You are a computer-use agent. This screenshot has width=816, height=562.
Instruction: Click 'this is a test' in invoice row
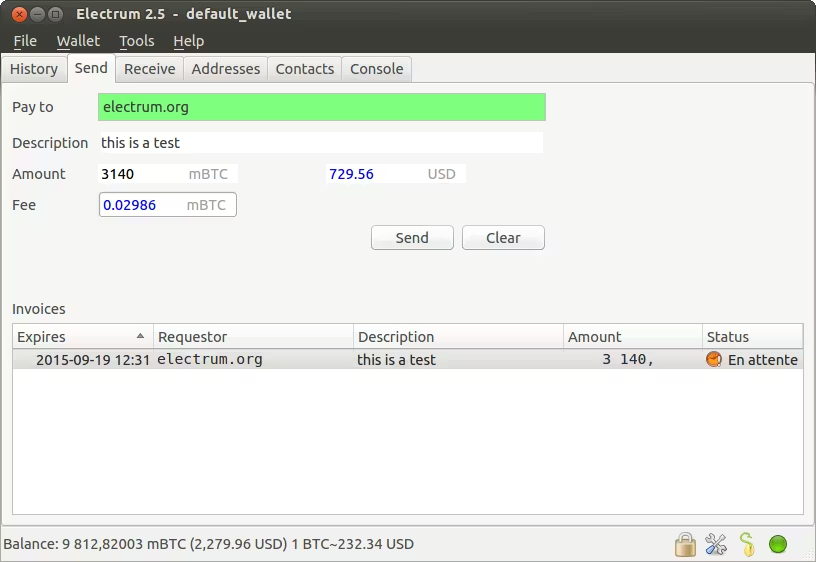pos(396,360)
